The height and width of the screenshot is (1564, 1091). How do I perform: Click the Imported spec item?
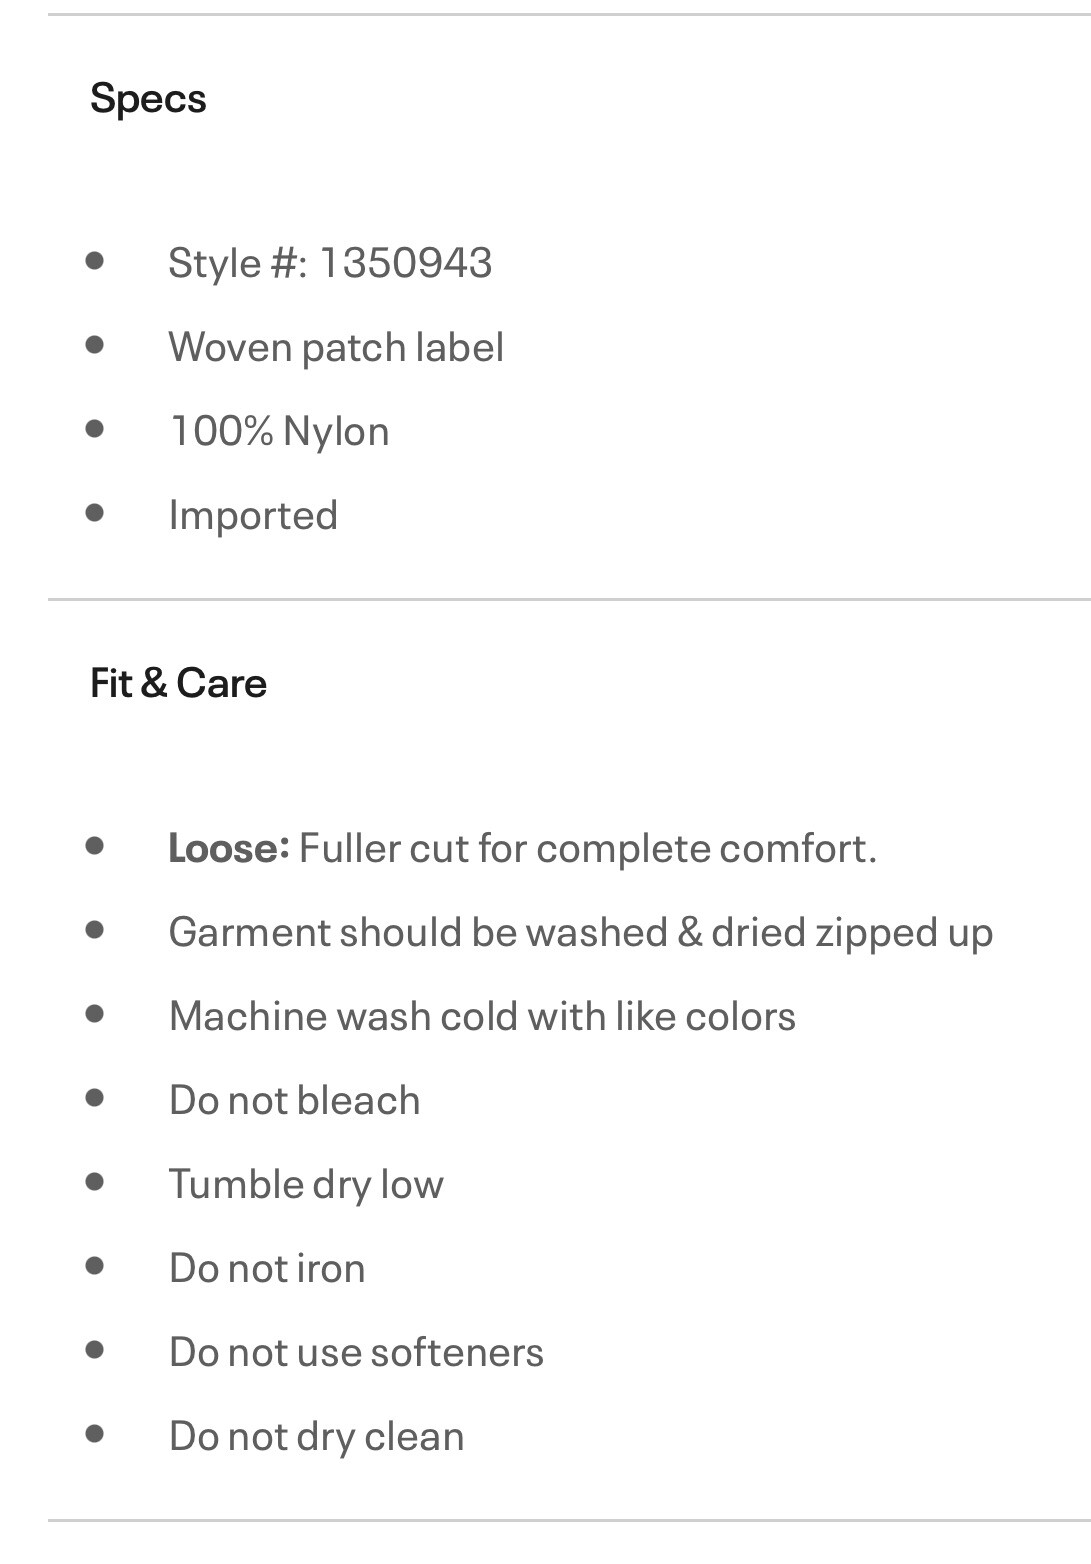click(x=253, y=515)
